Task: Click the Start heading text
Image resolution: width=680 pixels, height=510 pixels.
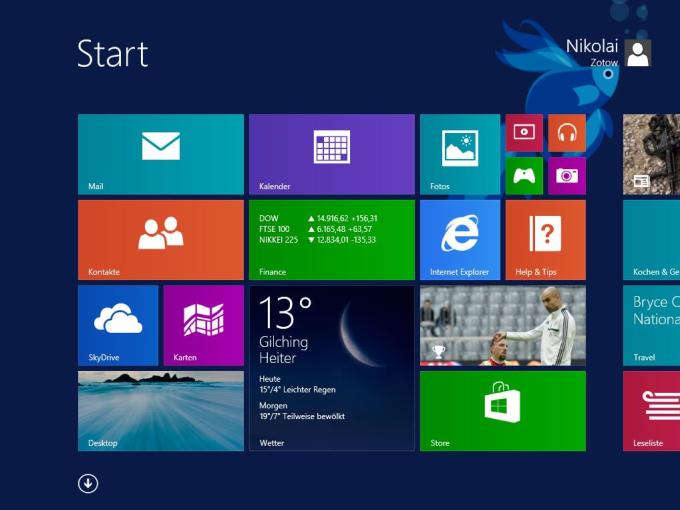Action: click(113, 54)
